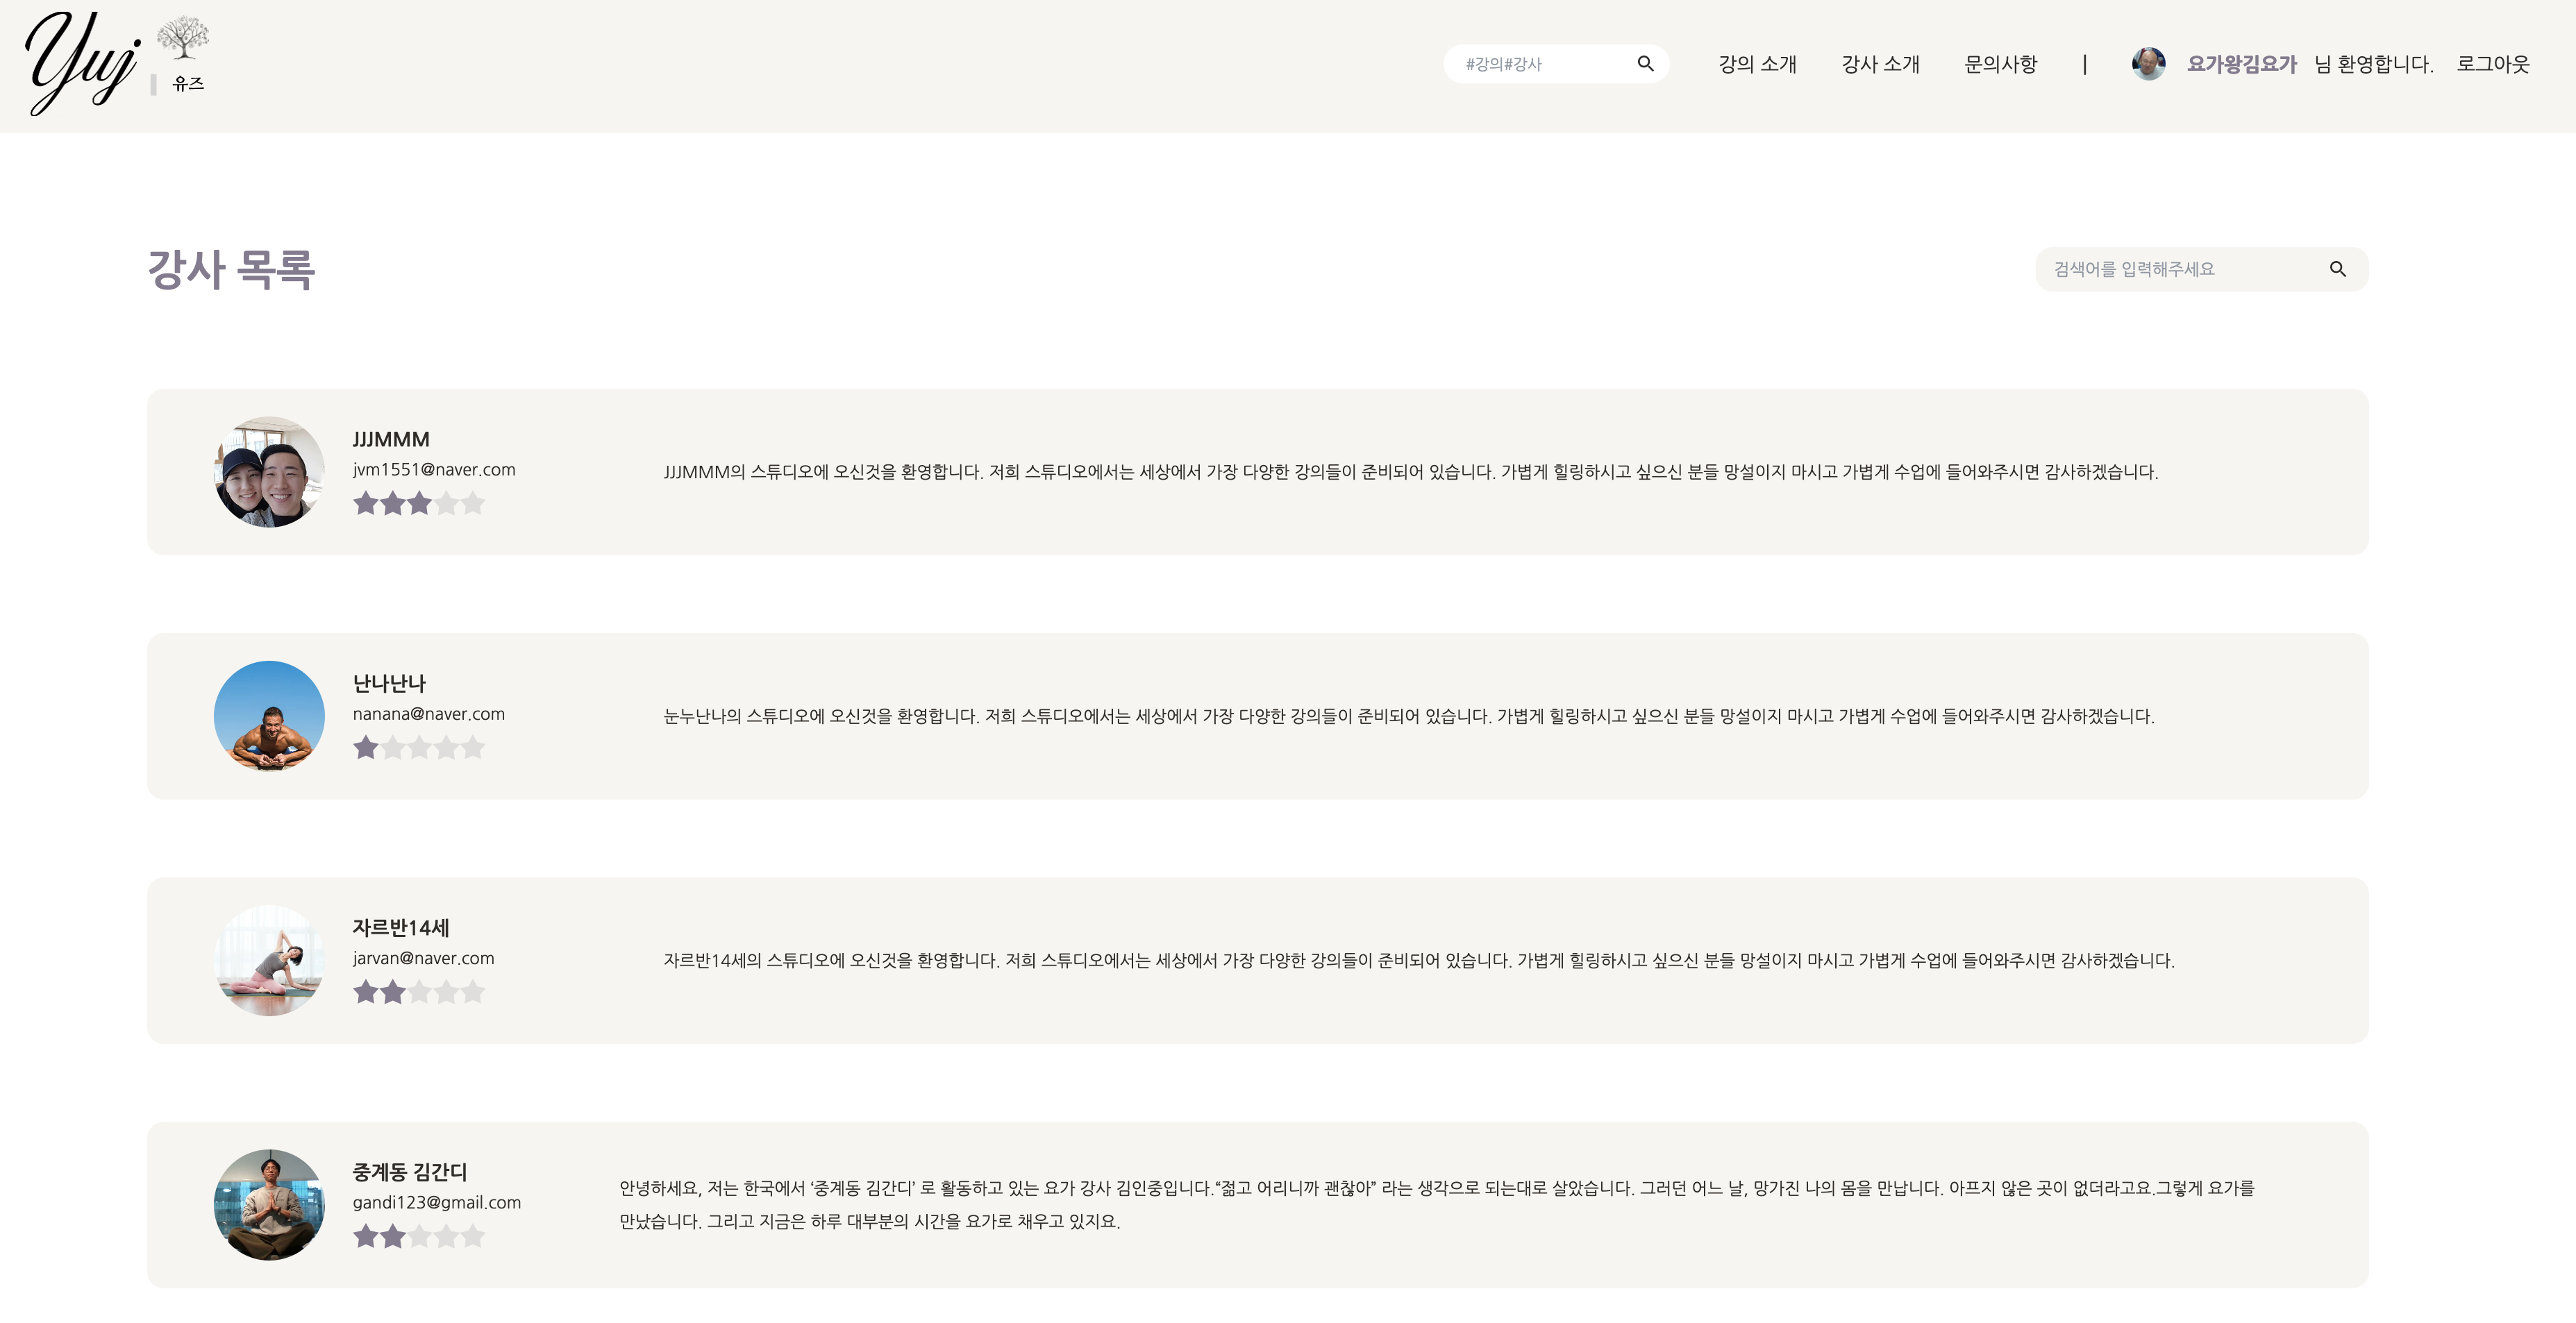Open the 강의 소개 menu item
The height and width of the screenshot is (1323, 2576).
click(x=1757, y=63)
